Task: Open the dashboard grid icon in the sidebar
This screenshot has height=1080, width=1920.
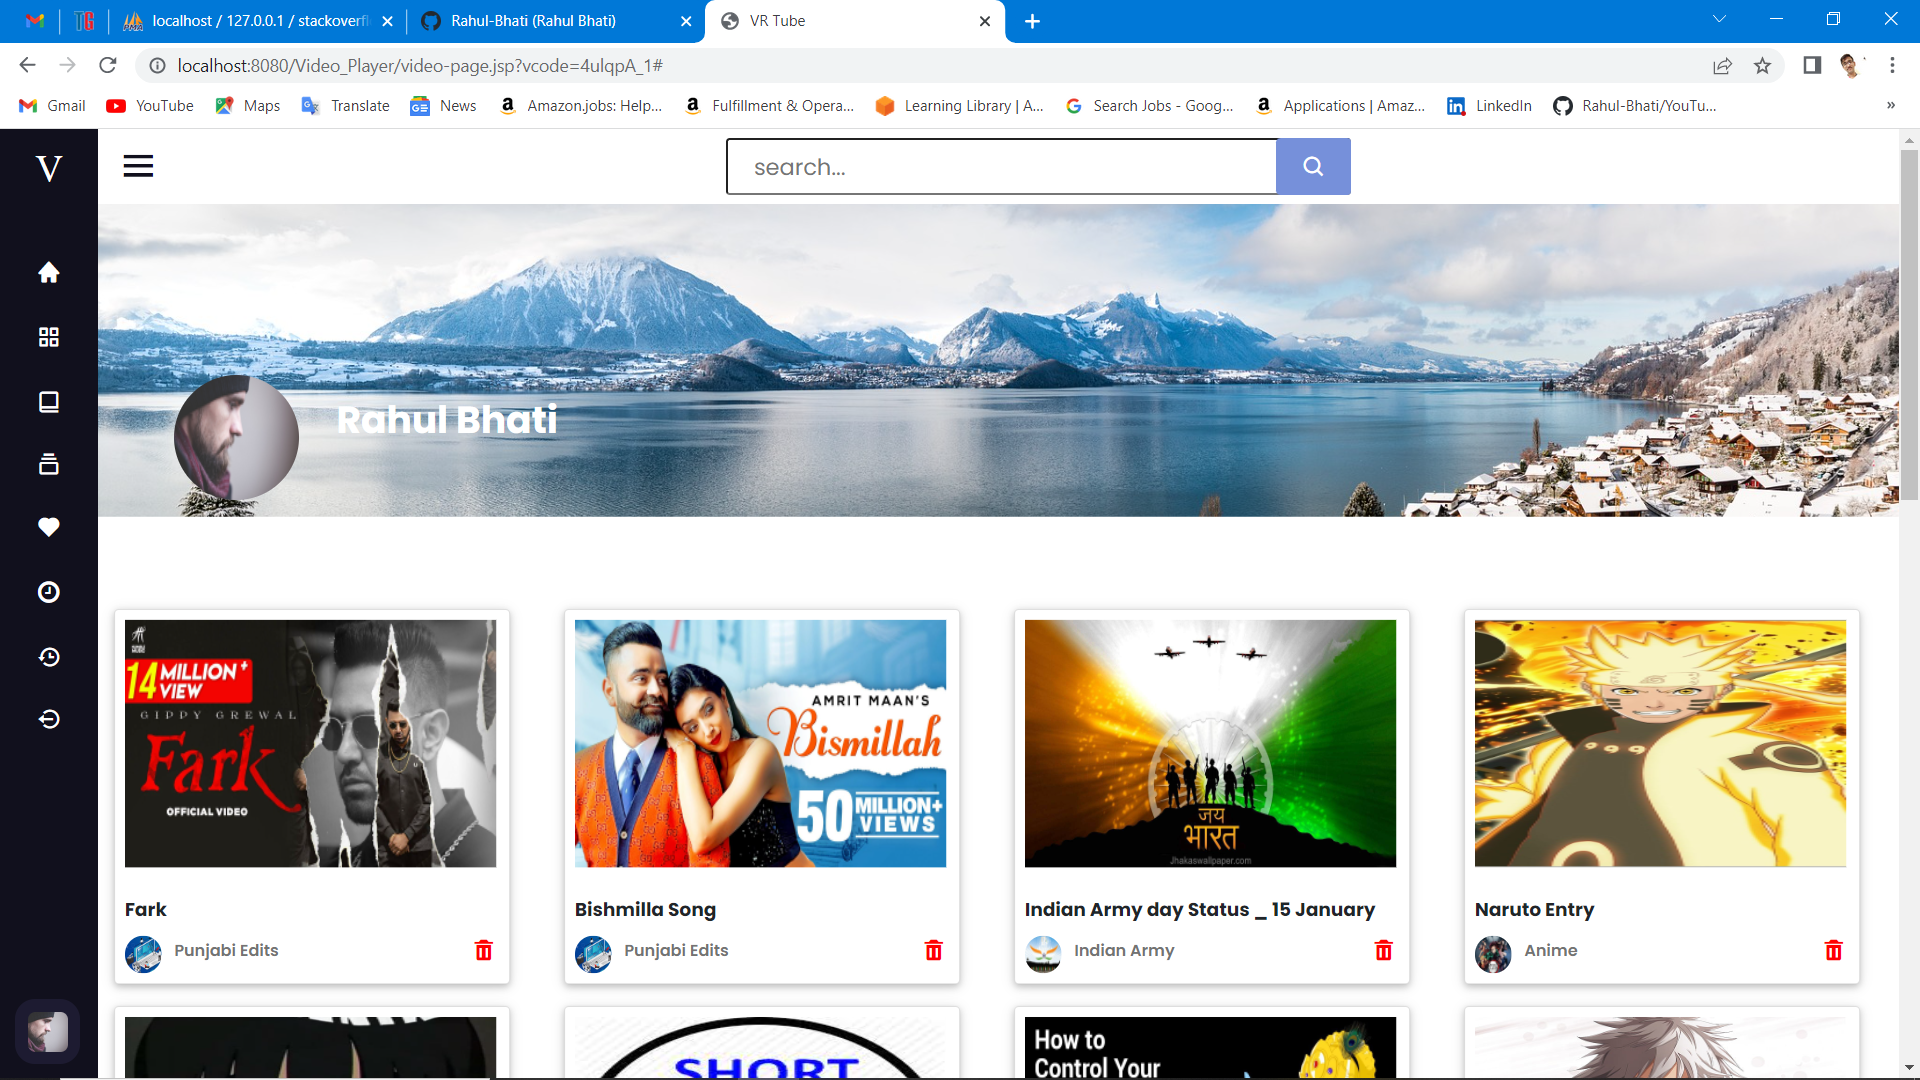Action: [x=48, y=337]
